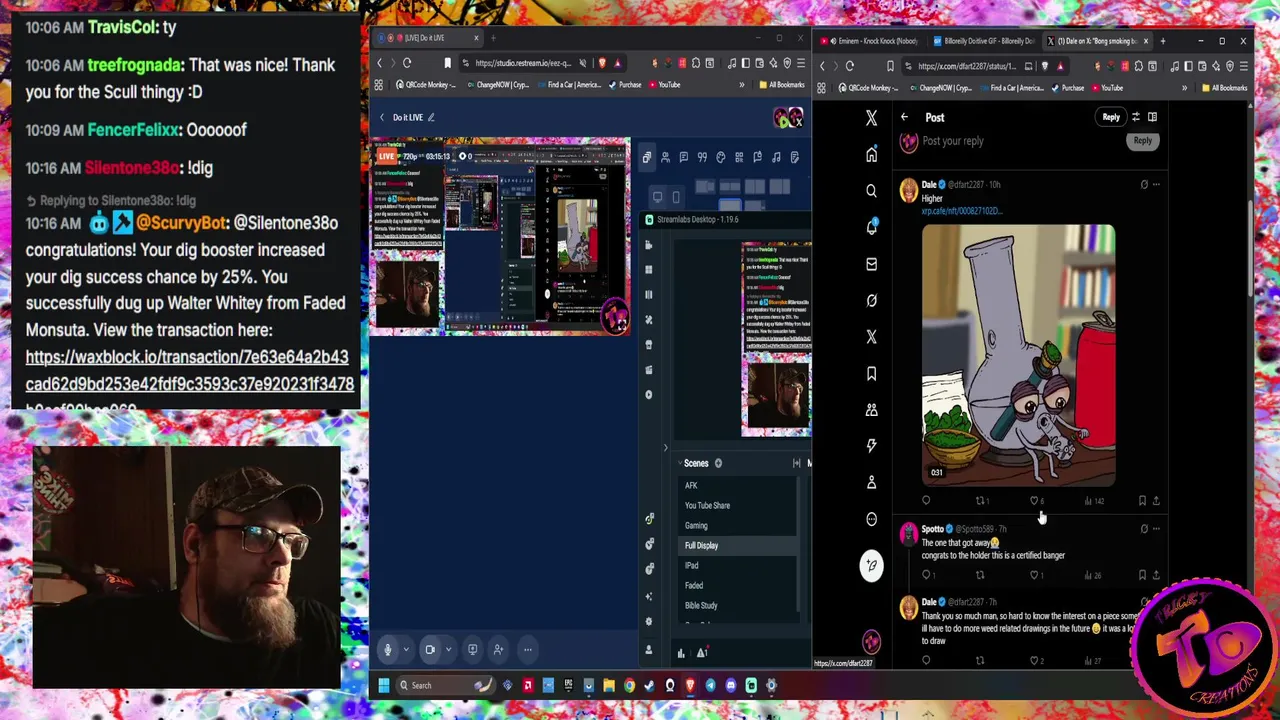The height and width of the screenshot is (720, 1280).
Task: Open X messages envelope icon
Action: [x=871, y=264]
